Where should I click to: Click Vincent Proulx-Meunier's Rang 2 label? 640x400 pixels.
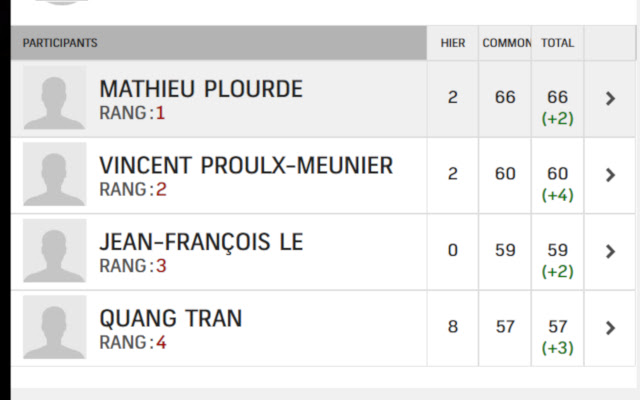coord(133,190)
